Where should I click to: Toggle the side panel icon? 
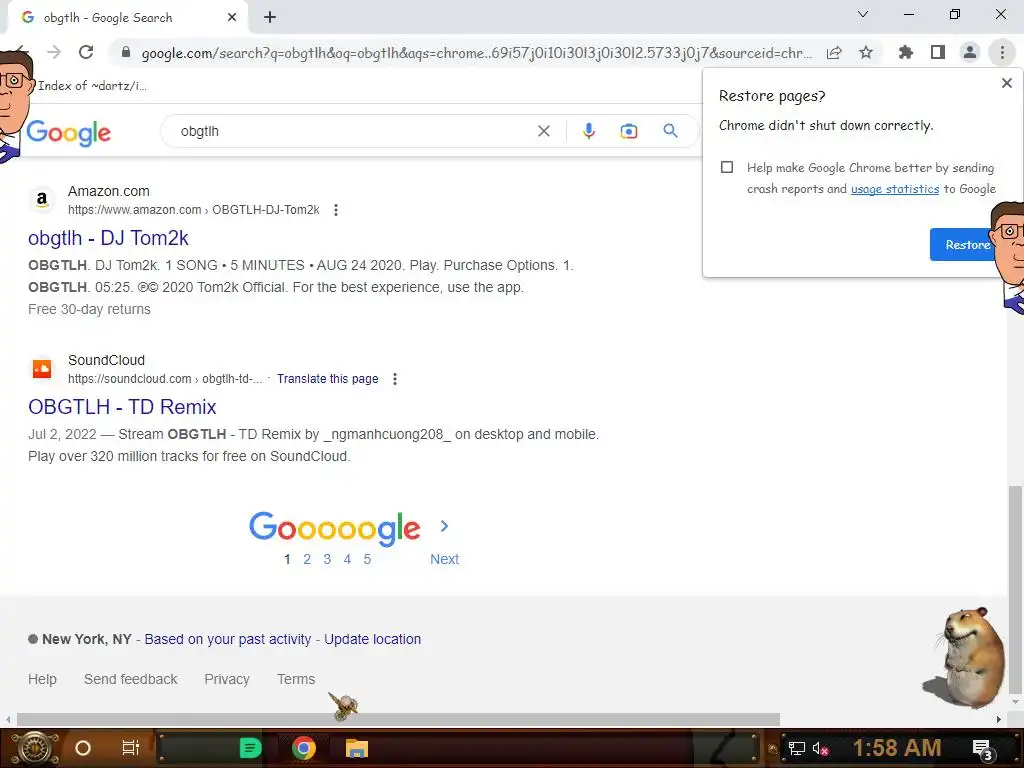938,52
